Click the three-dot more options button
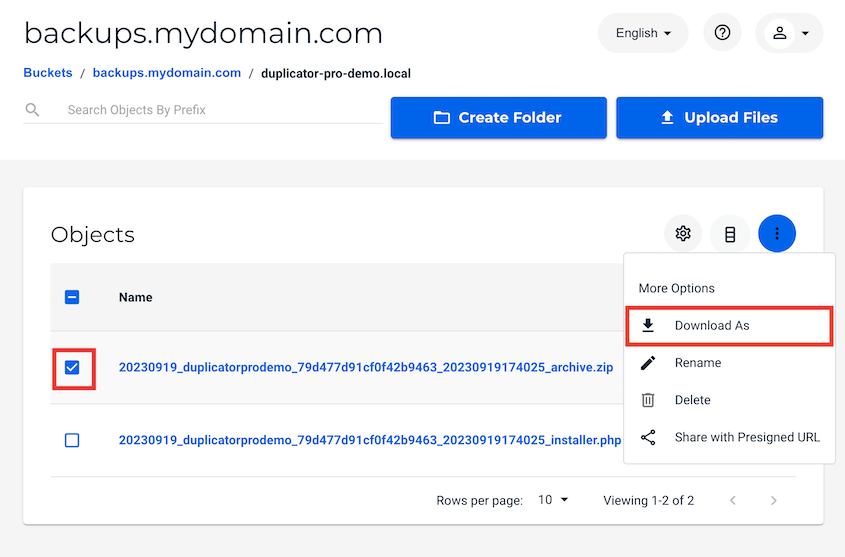The image size is (845, 557). [777, 233]
